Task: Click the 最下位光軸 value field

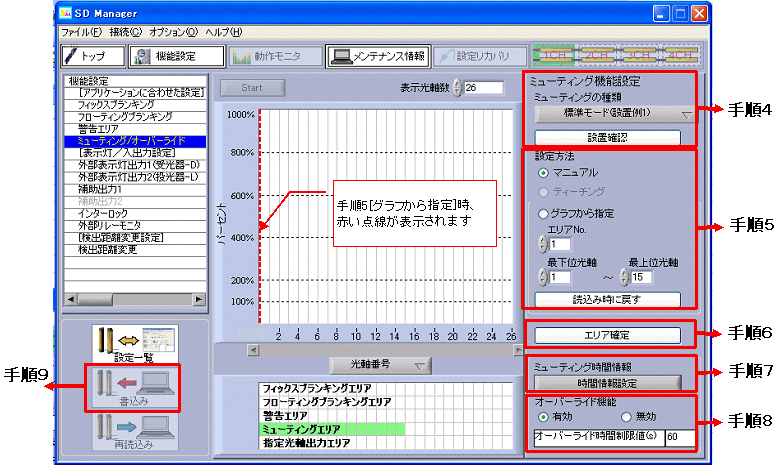Action: point(560,277)
